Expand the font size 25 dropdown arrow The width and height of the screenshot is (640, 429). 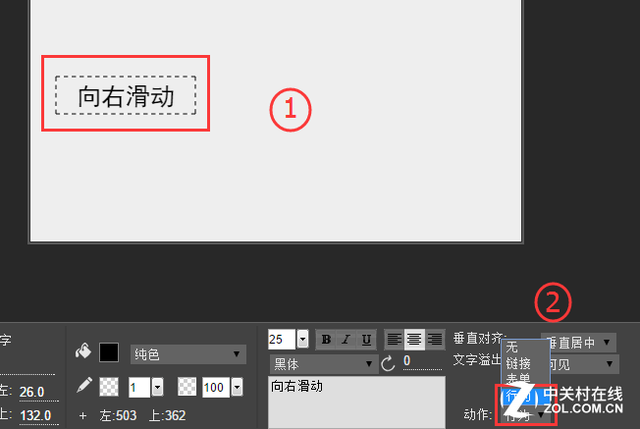tap(302, 339)
